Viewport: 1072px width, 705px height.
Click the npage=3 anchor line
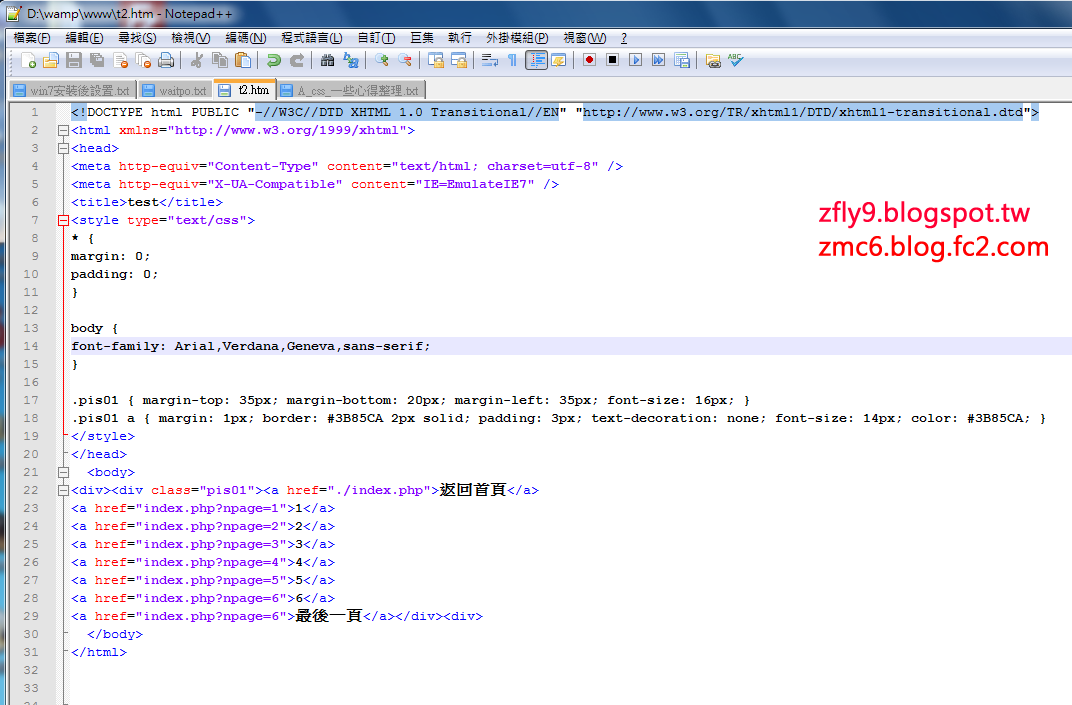(x=202, y=544)
